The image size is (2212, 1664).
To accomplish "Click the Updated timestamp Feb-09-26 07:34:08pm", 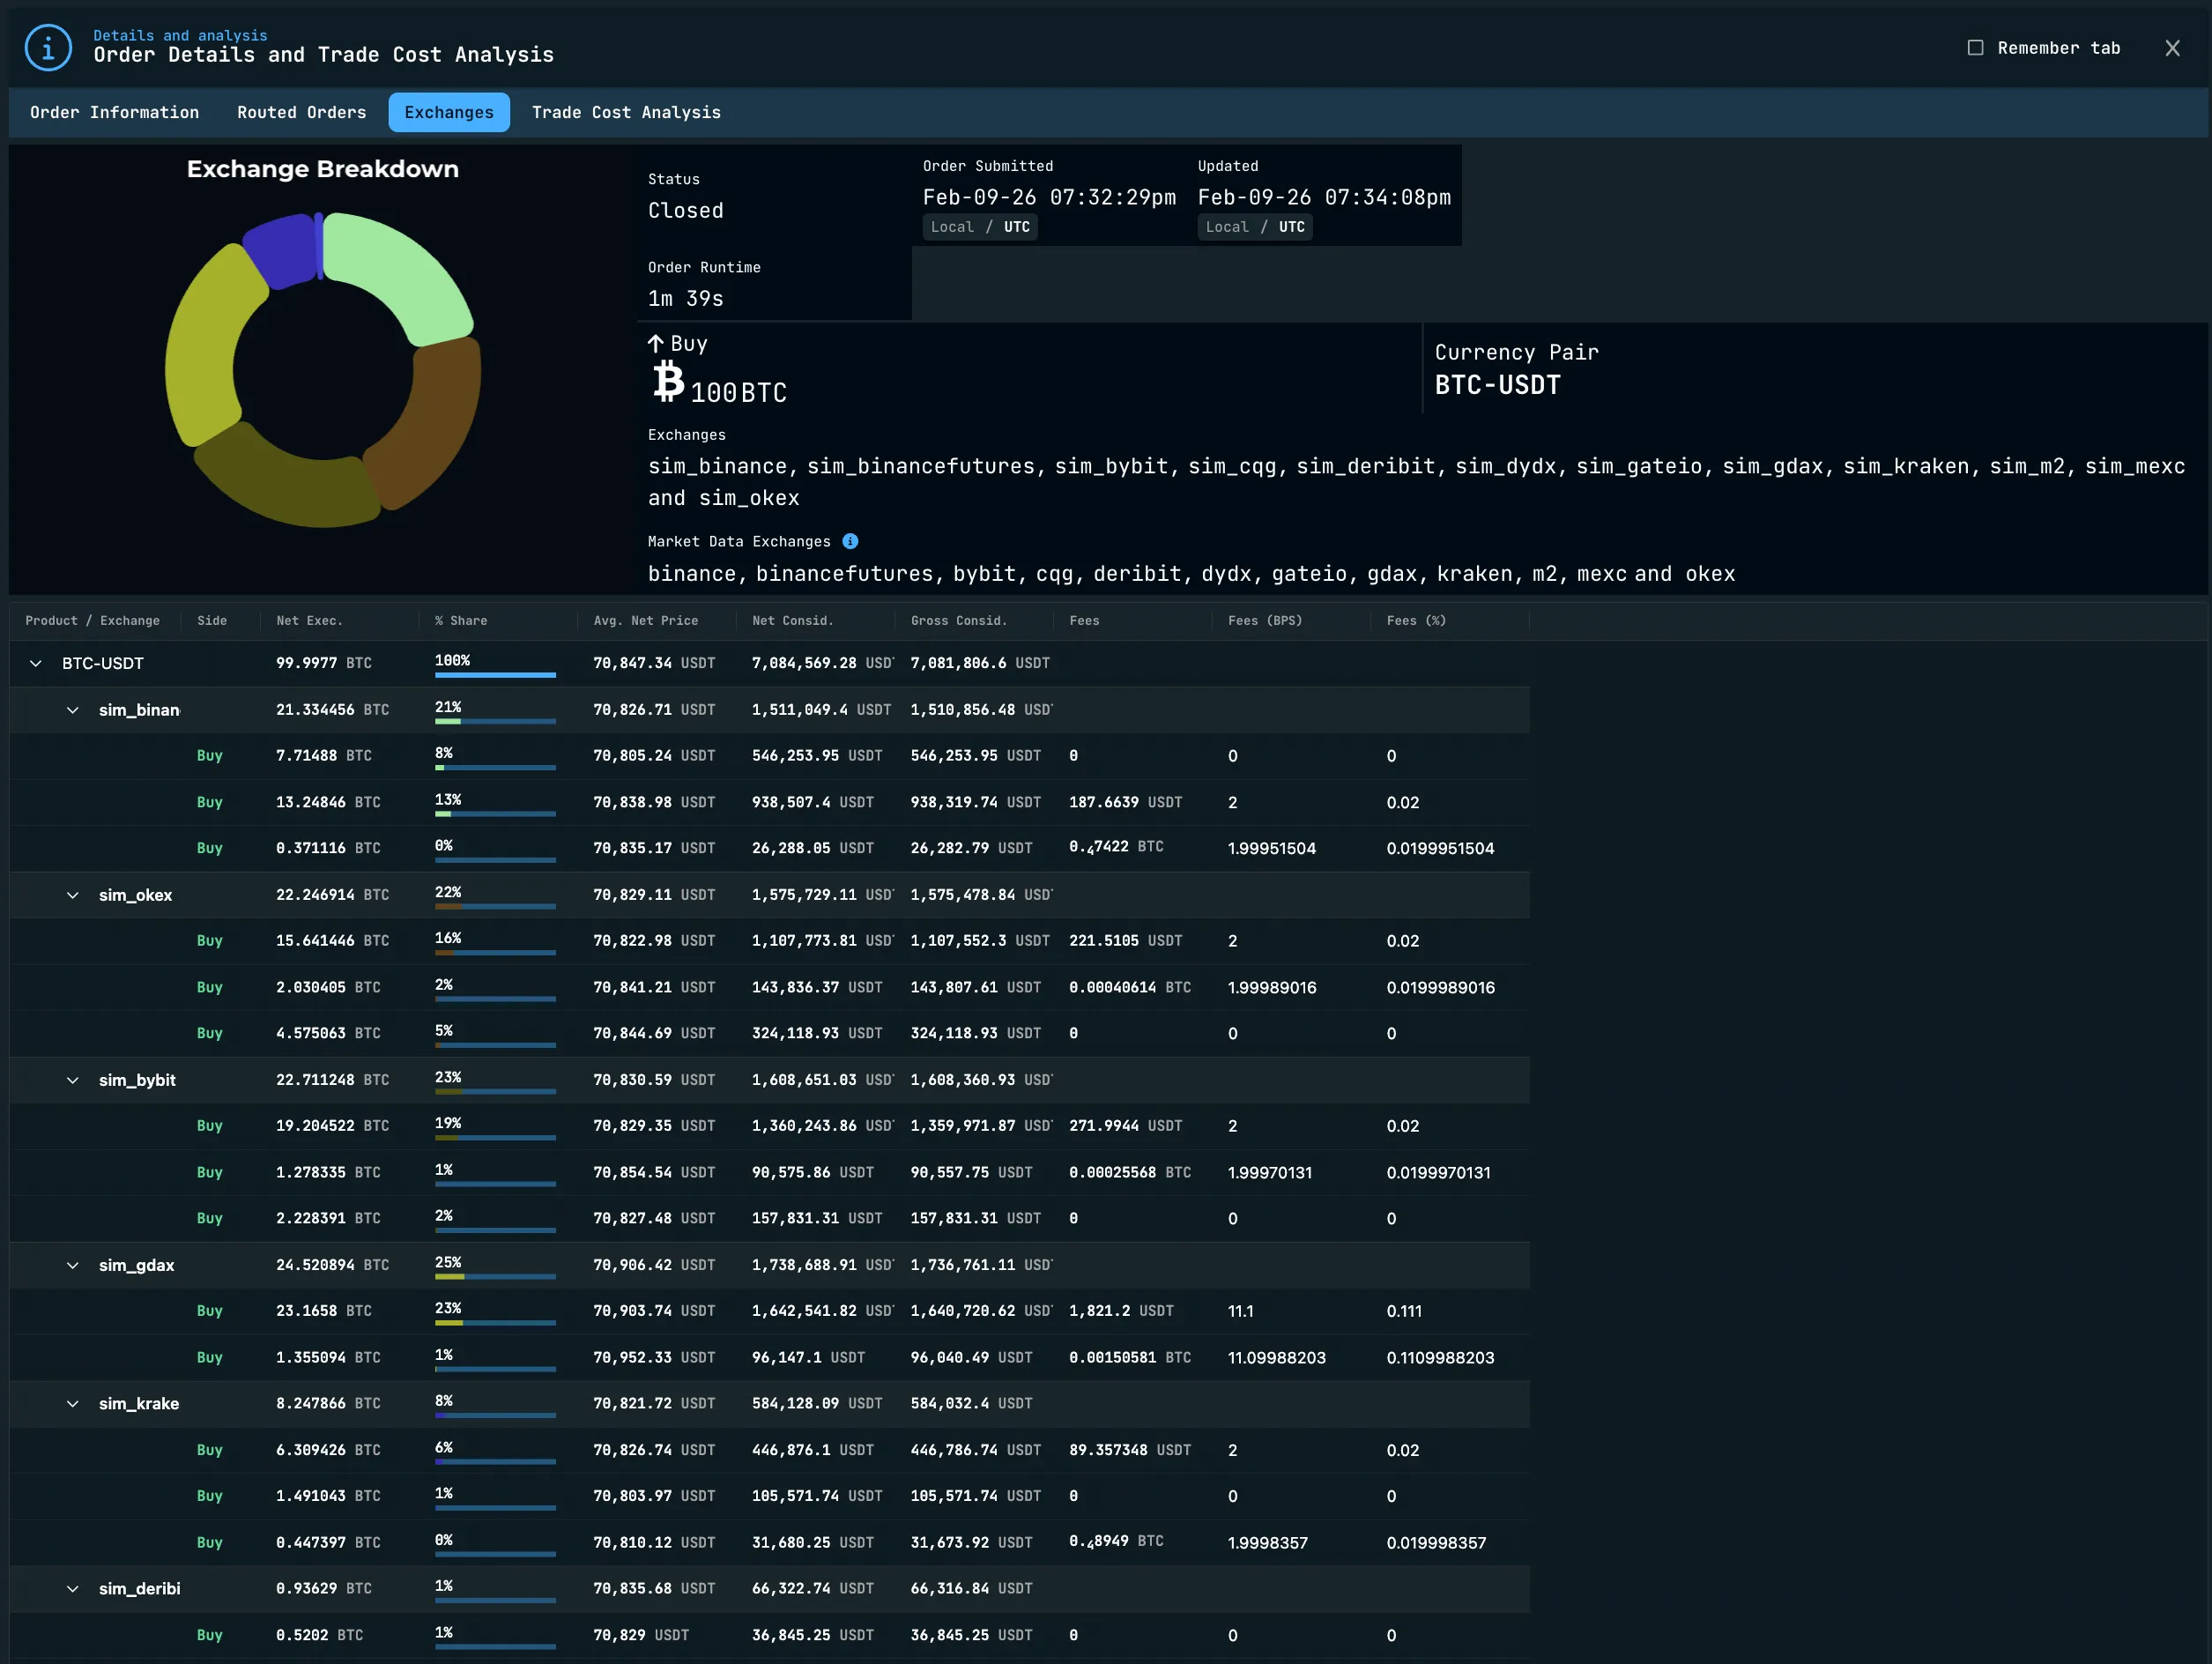I will 1324,197.
